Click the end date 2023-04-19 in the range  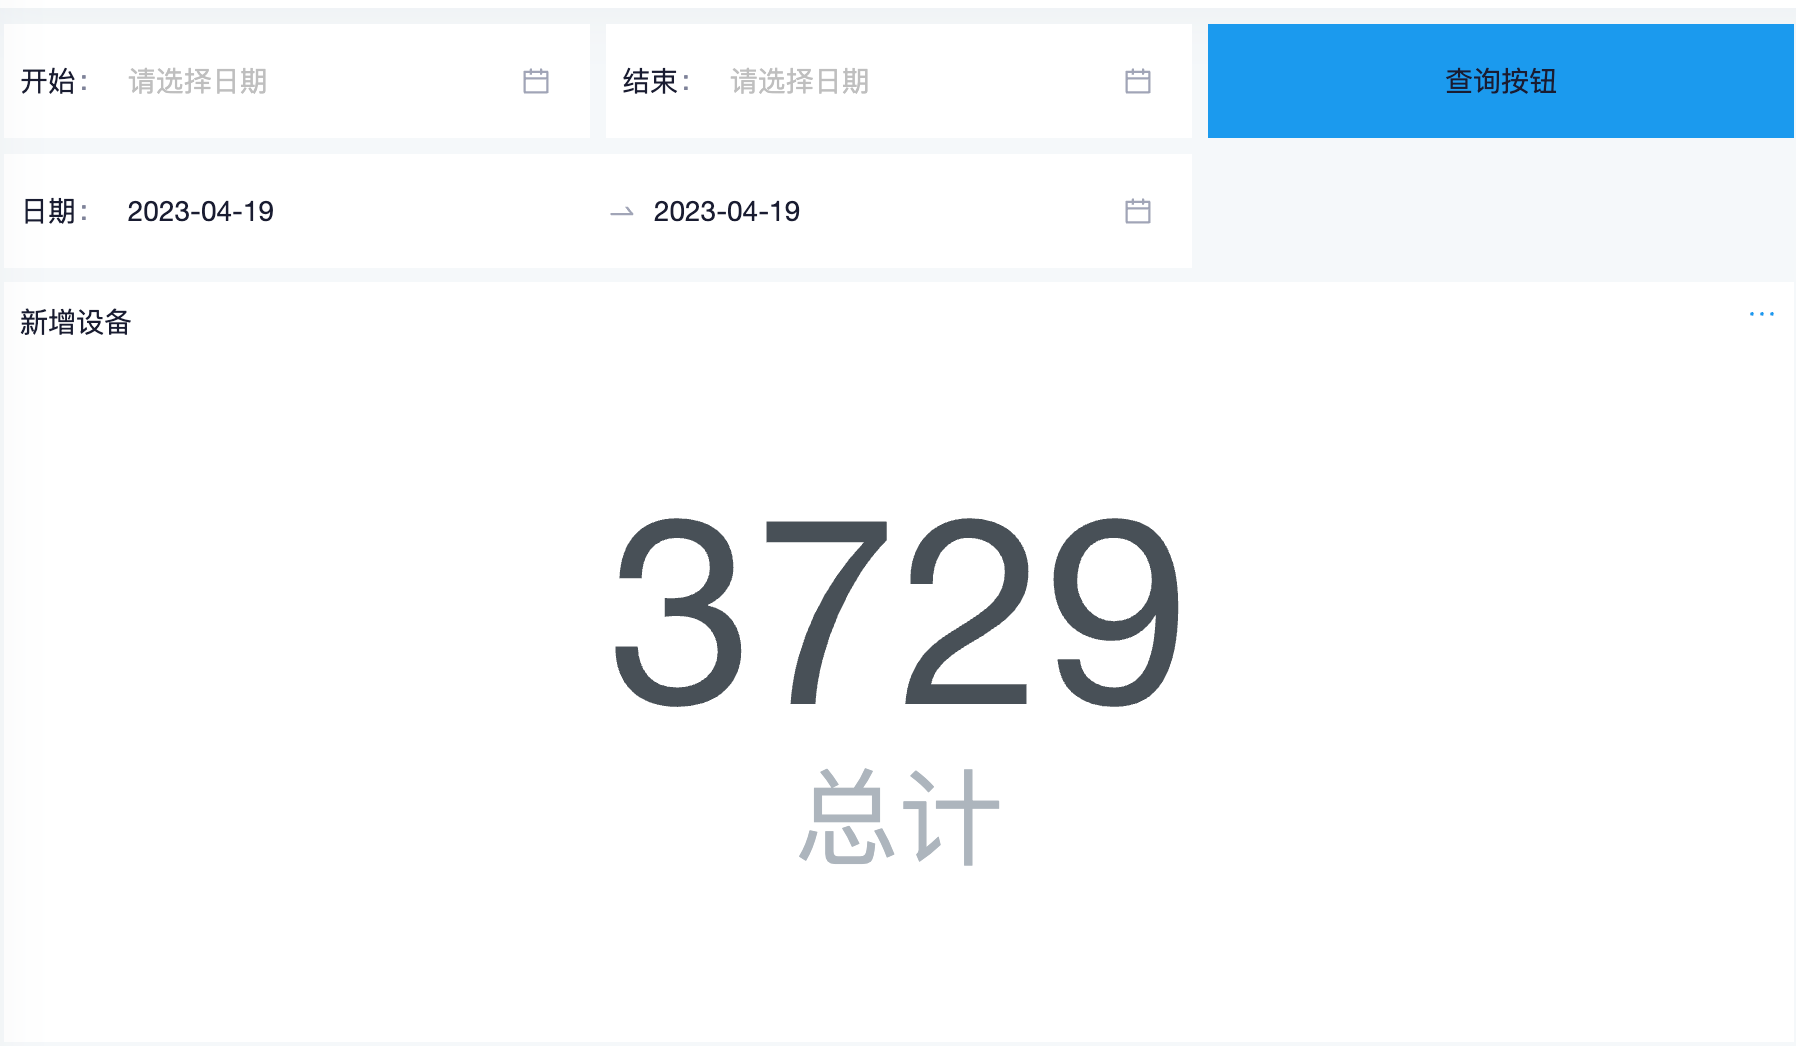[727, 211]
